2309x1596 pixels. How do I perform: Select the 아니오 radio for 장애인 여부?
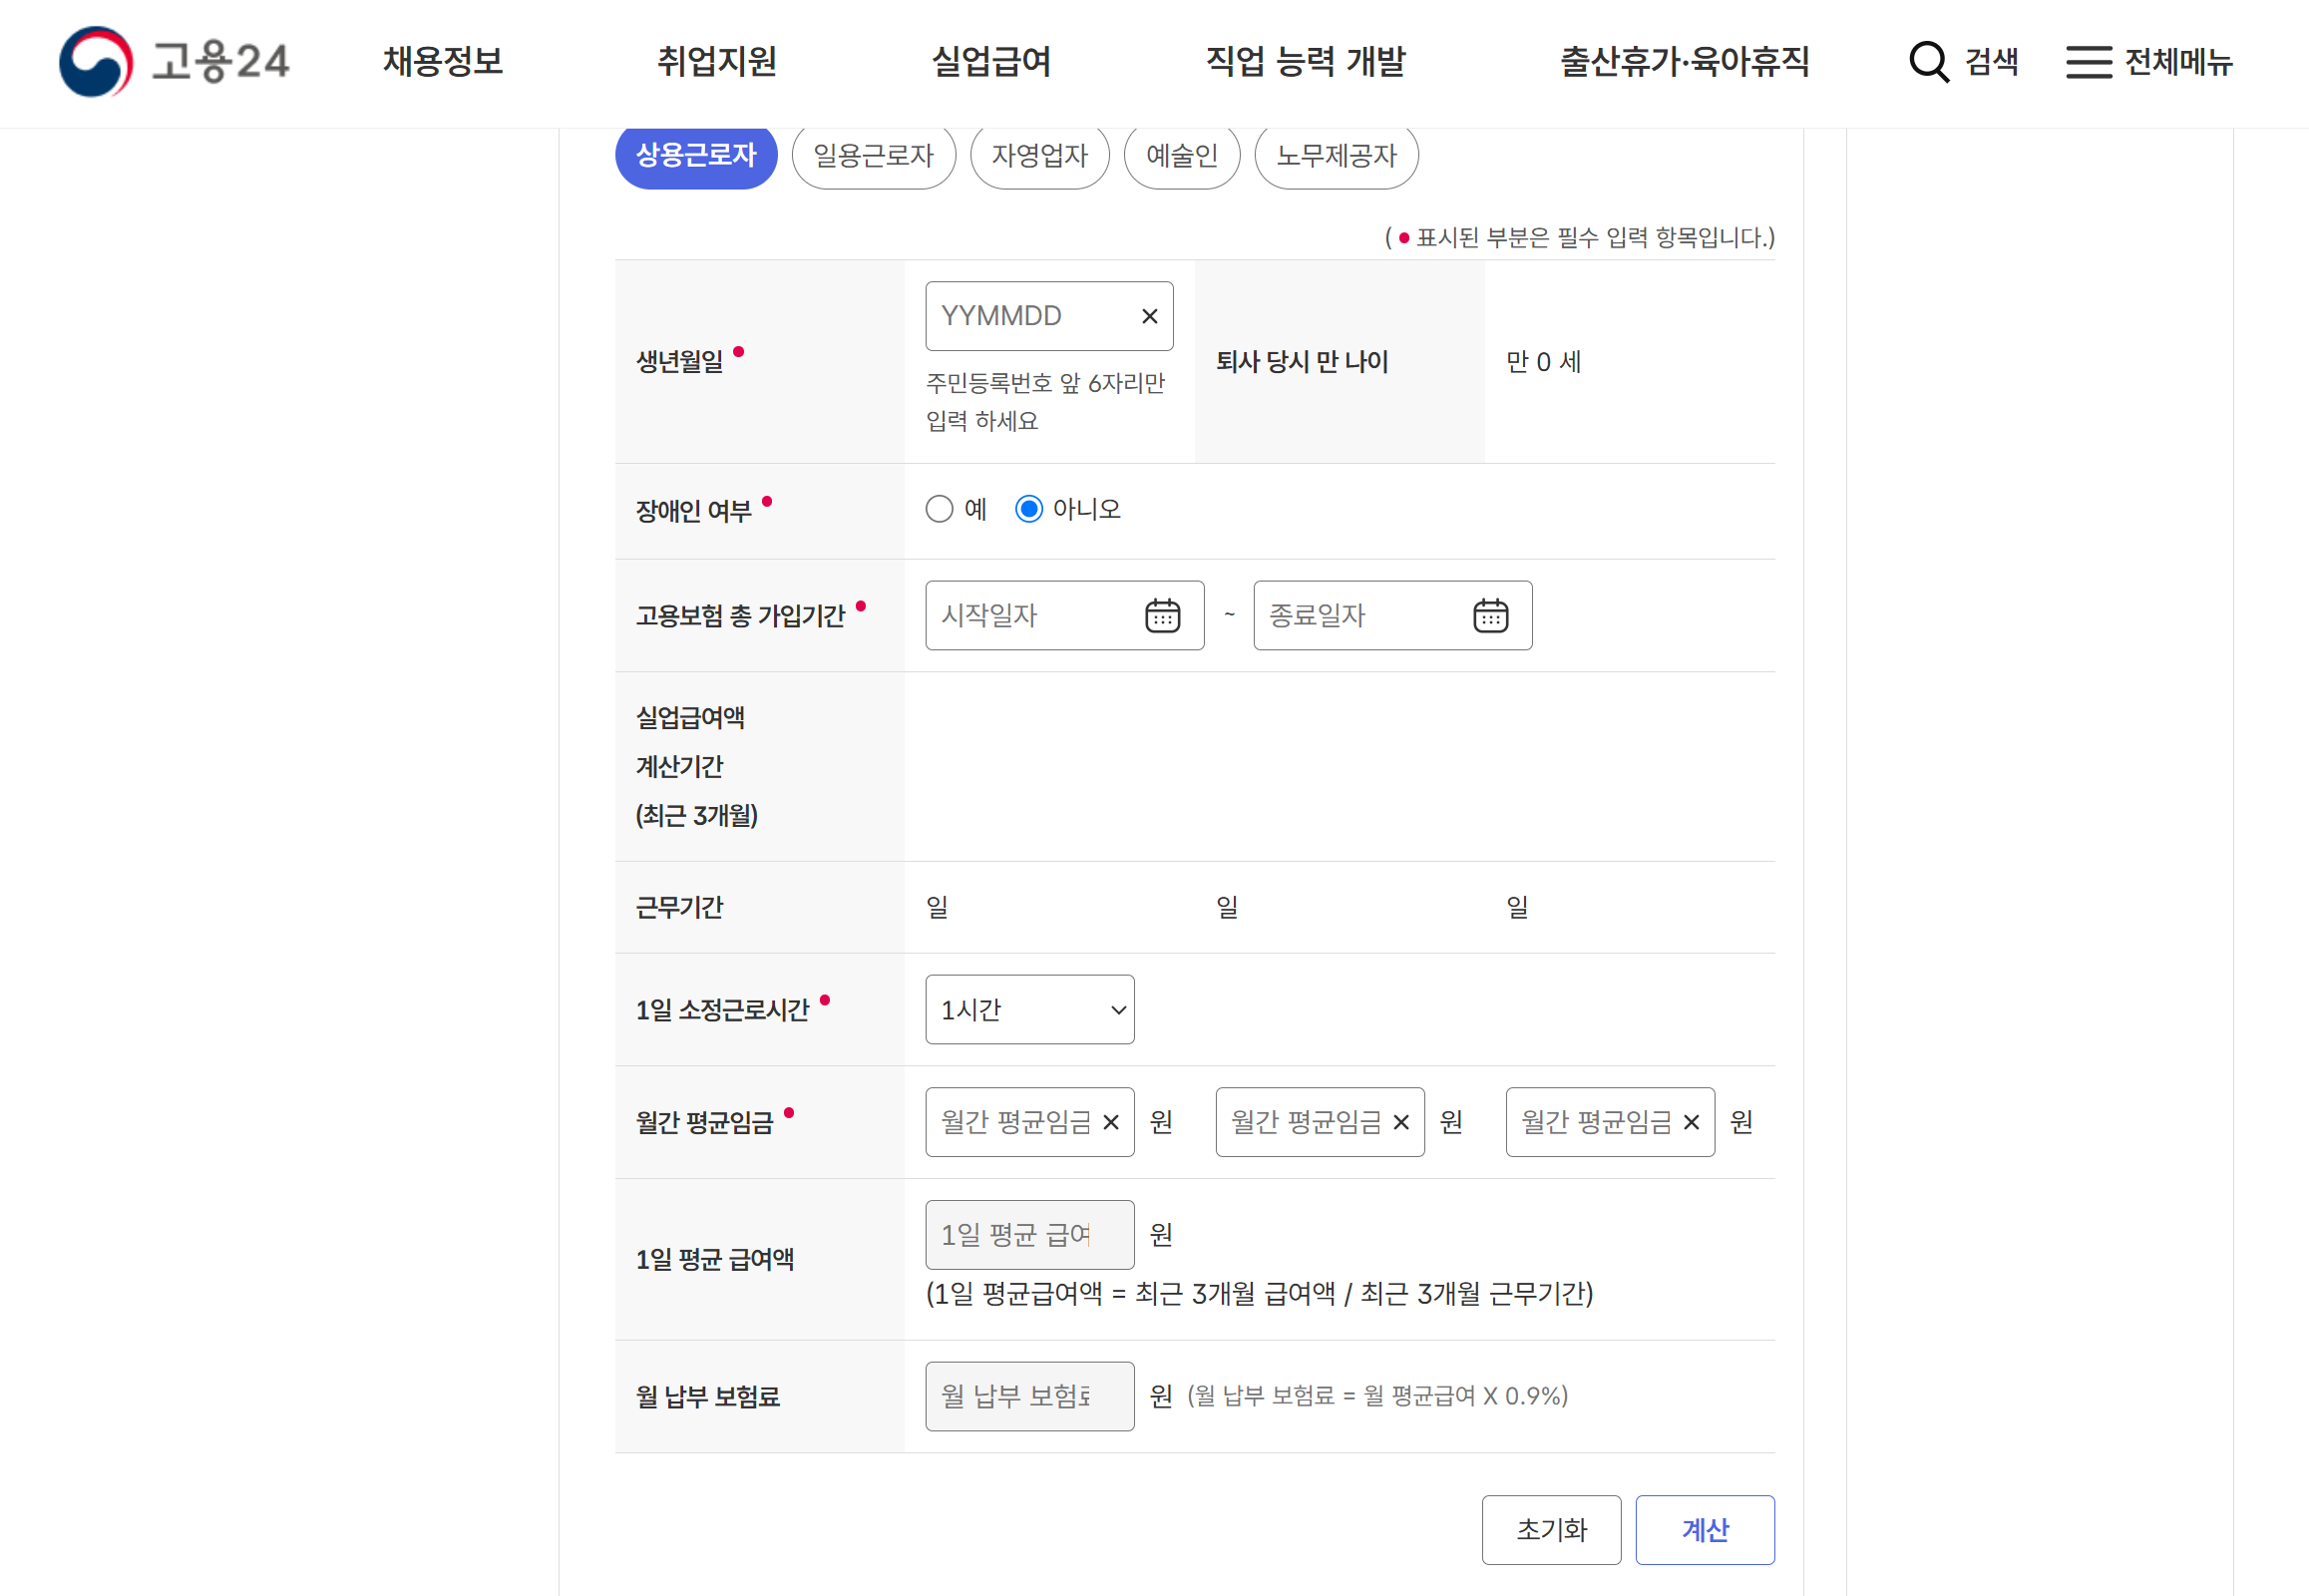pyautogui.click(x=1028, y=510)
